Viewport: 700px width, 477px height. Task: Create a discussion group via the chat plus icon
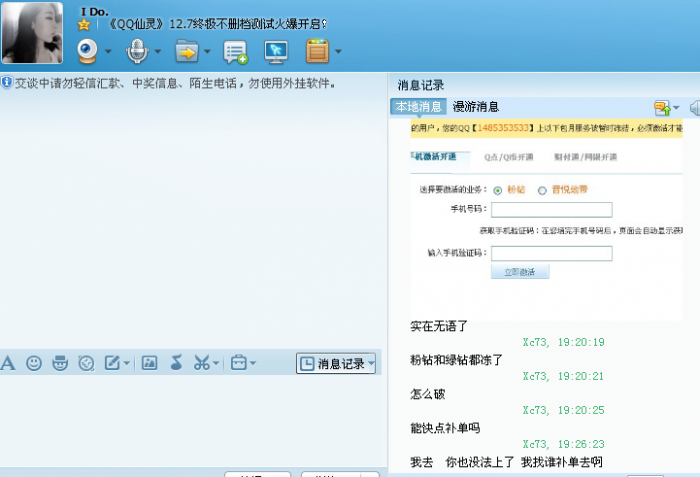pyautogui.click(x=235, y=52)
